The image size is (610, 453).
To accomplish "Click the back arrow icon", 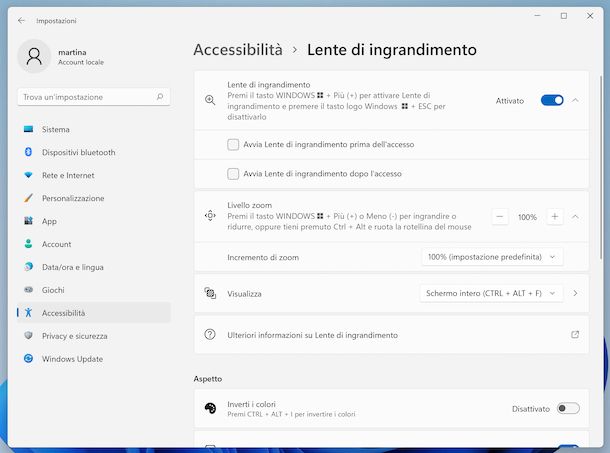I will [21, 21].
